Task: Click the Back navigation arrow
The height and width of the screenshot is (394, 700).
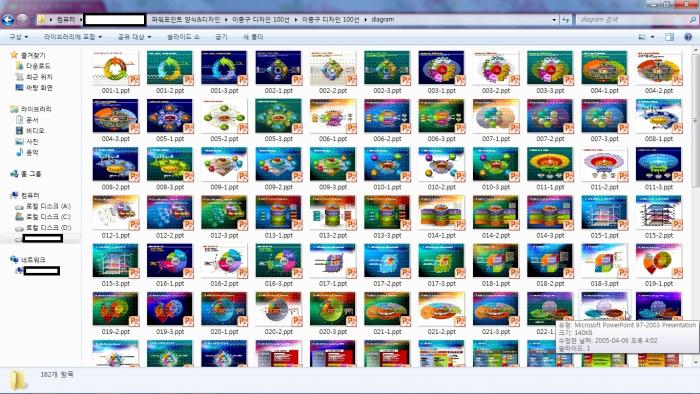Action: coord(8,20)
